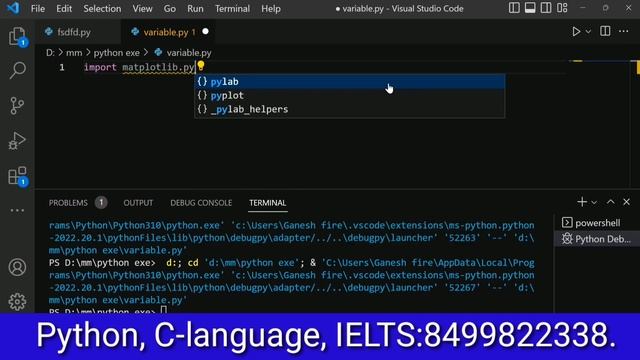Run the Python file with play button
The height and width of the screenshot is (360, 640).
[576, 31]
